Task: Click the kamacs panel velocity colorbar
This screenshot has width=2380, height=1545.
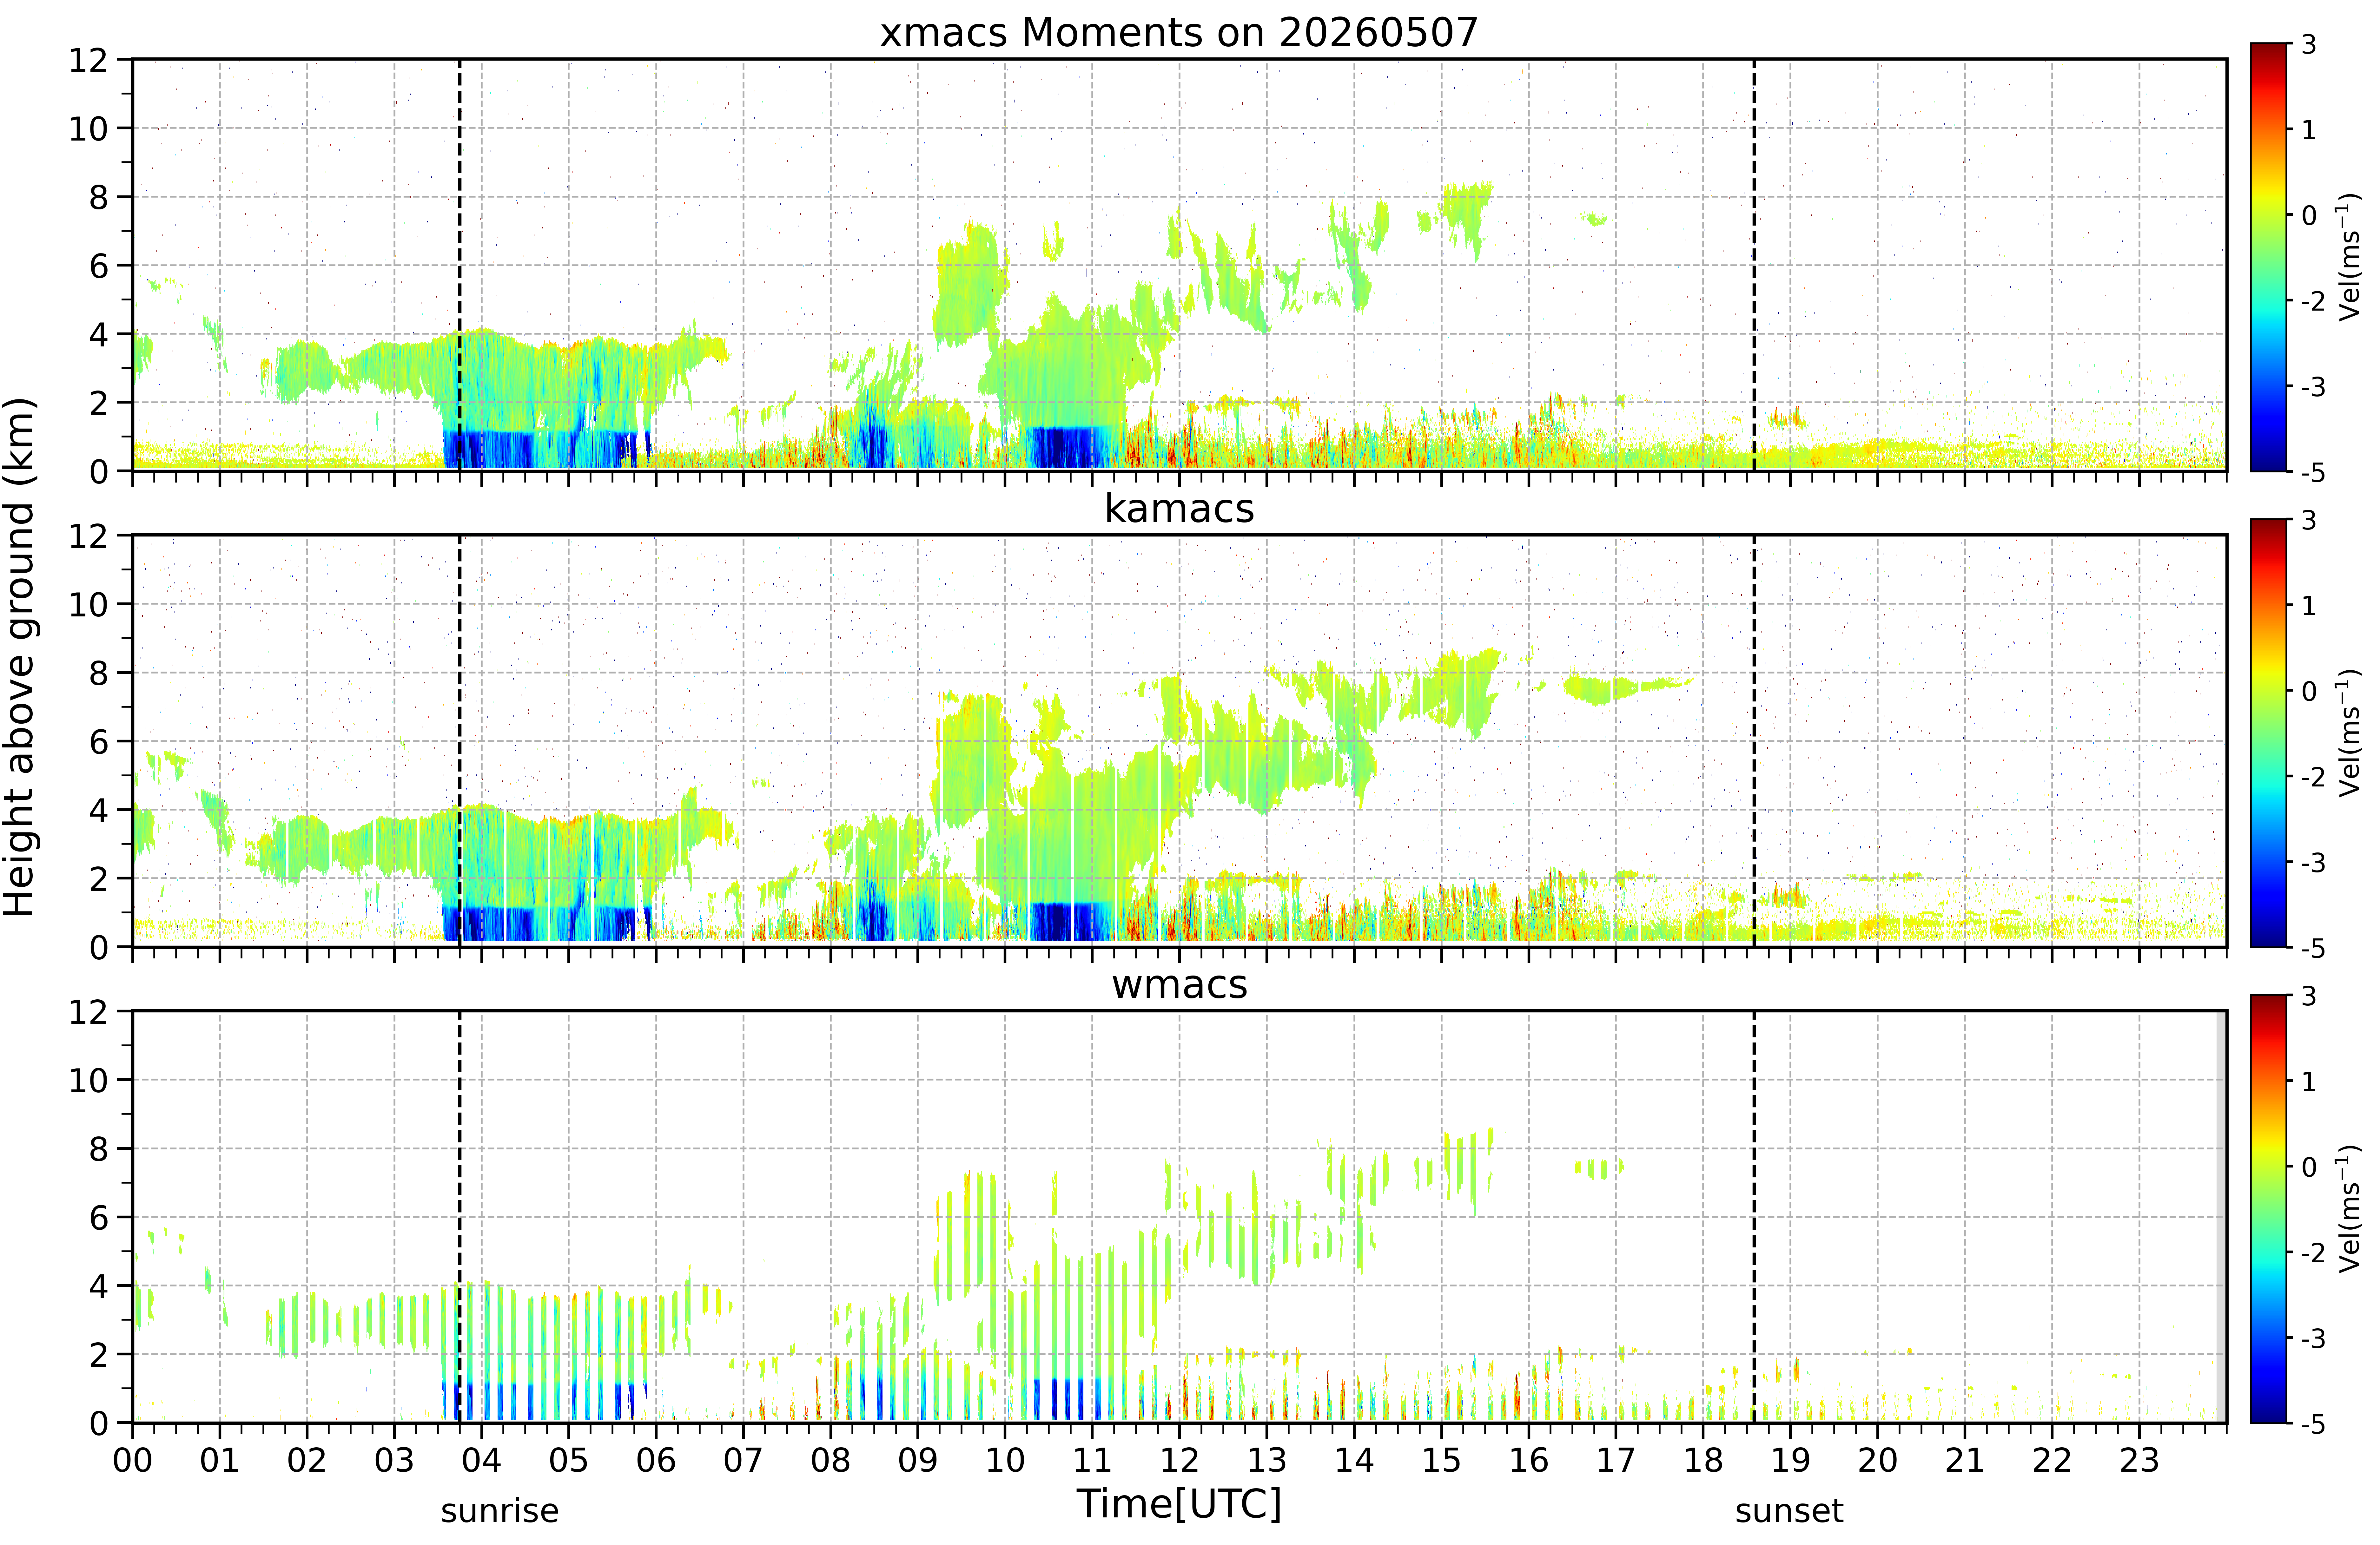Action: click(2269, 733)
